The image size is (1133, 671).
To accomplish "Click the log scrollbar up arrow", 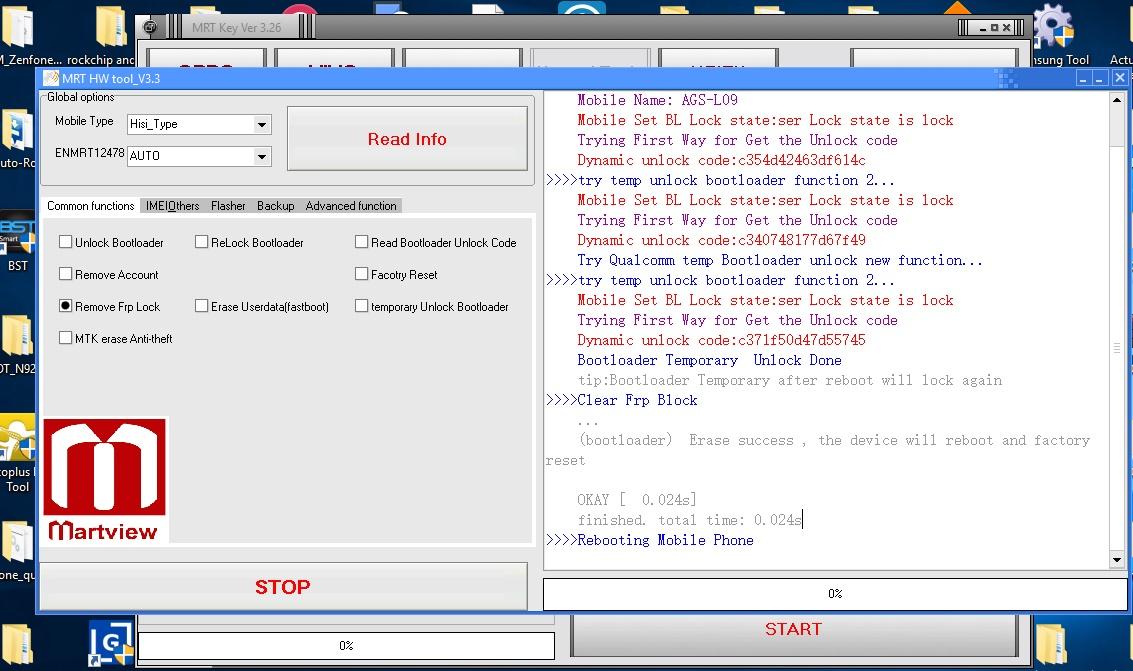I will coord(1117,100).
